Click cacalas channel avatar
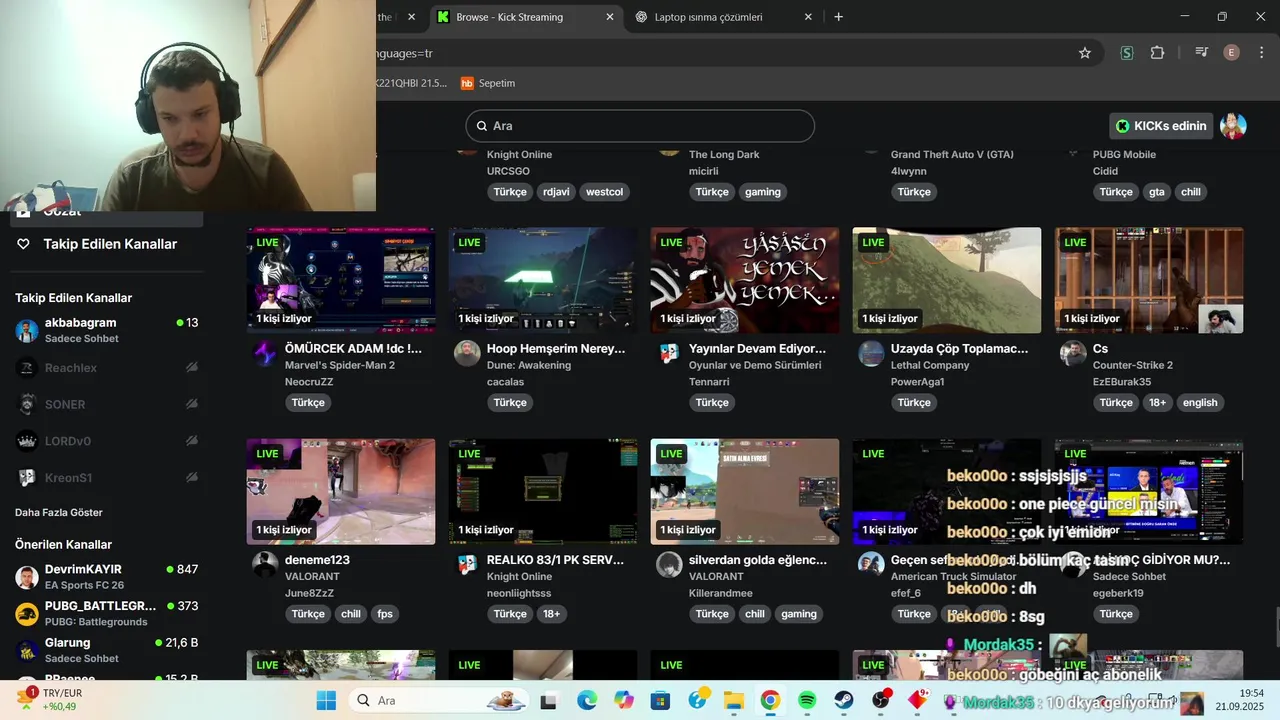Image resolution: width=1280 pixels, height=720 pixels. [467, 353]
